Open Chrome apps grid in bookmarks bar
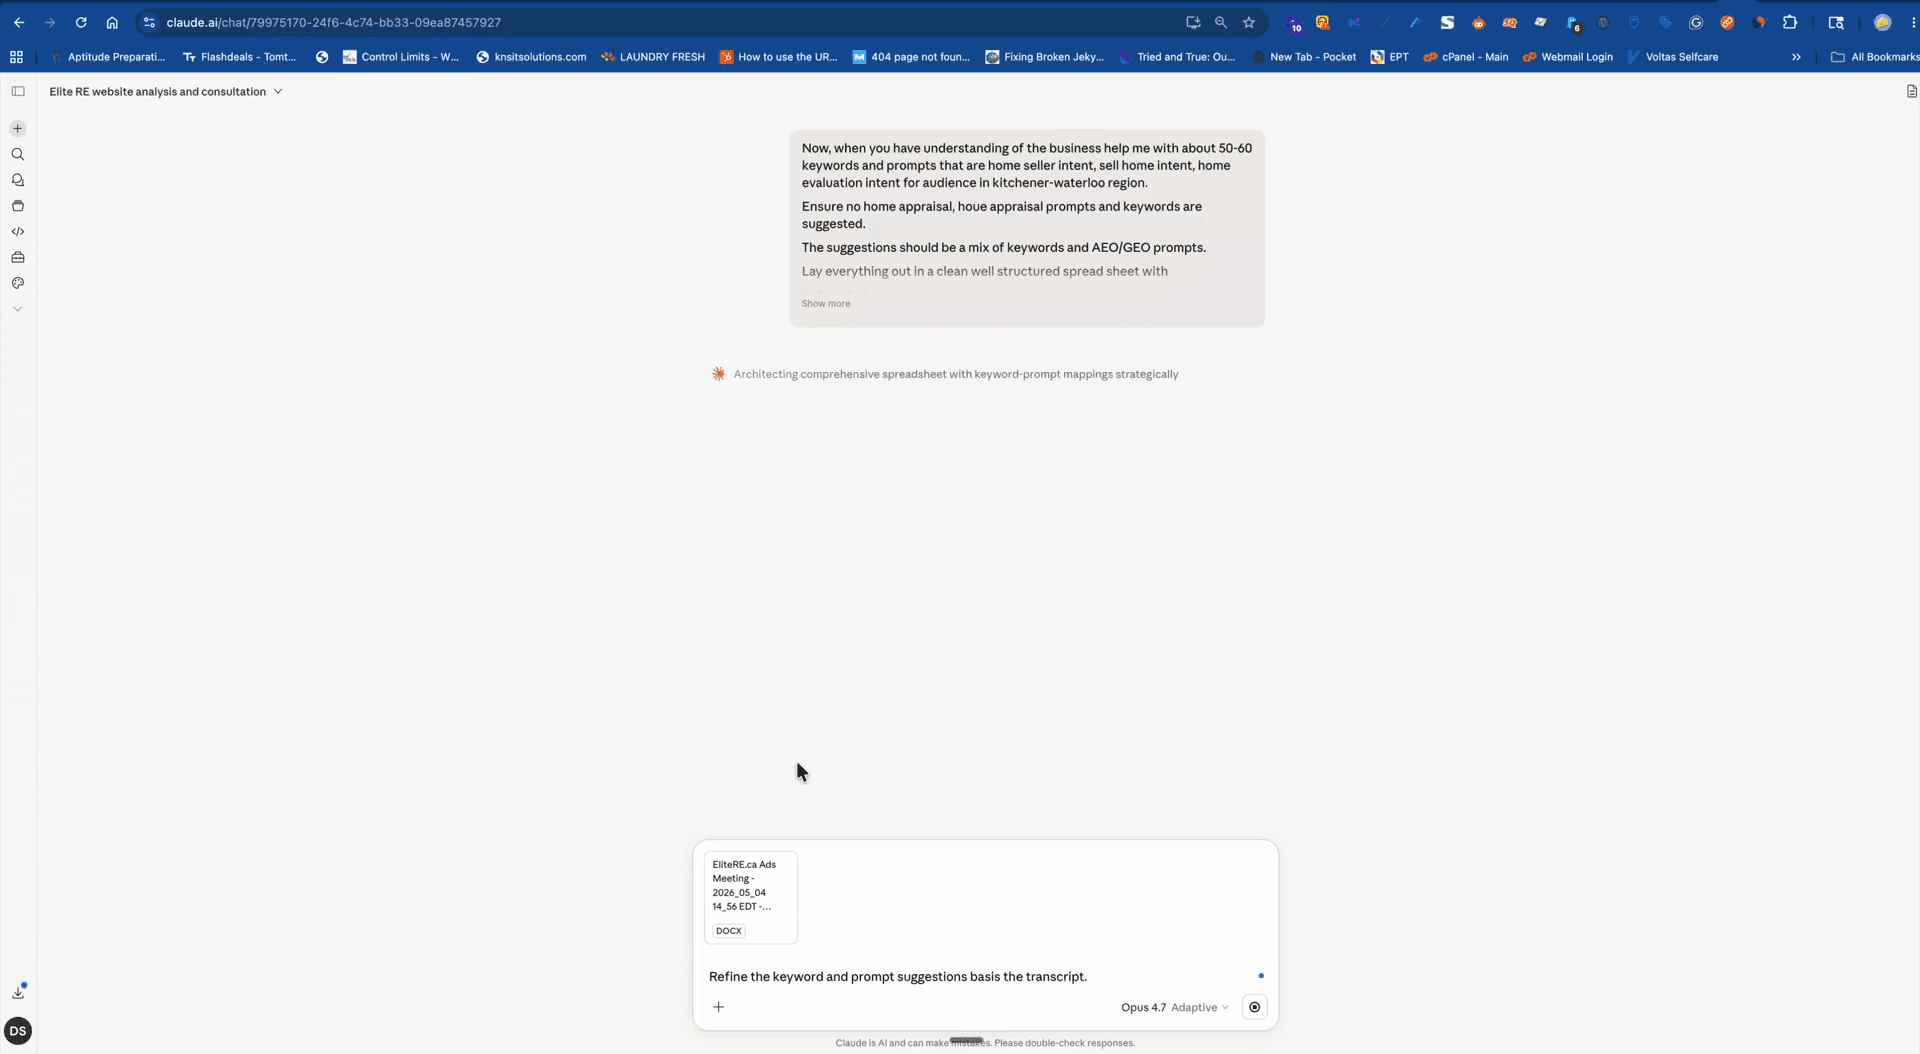 [x=16, y=57]
